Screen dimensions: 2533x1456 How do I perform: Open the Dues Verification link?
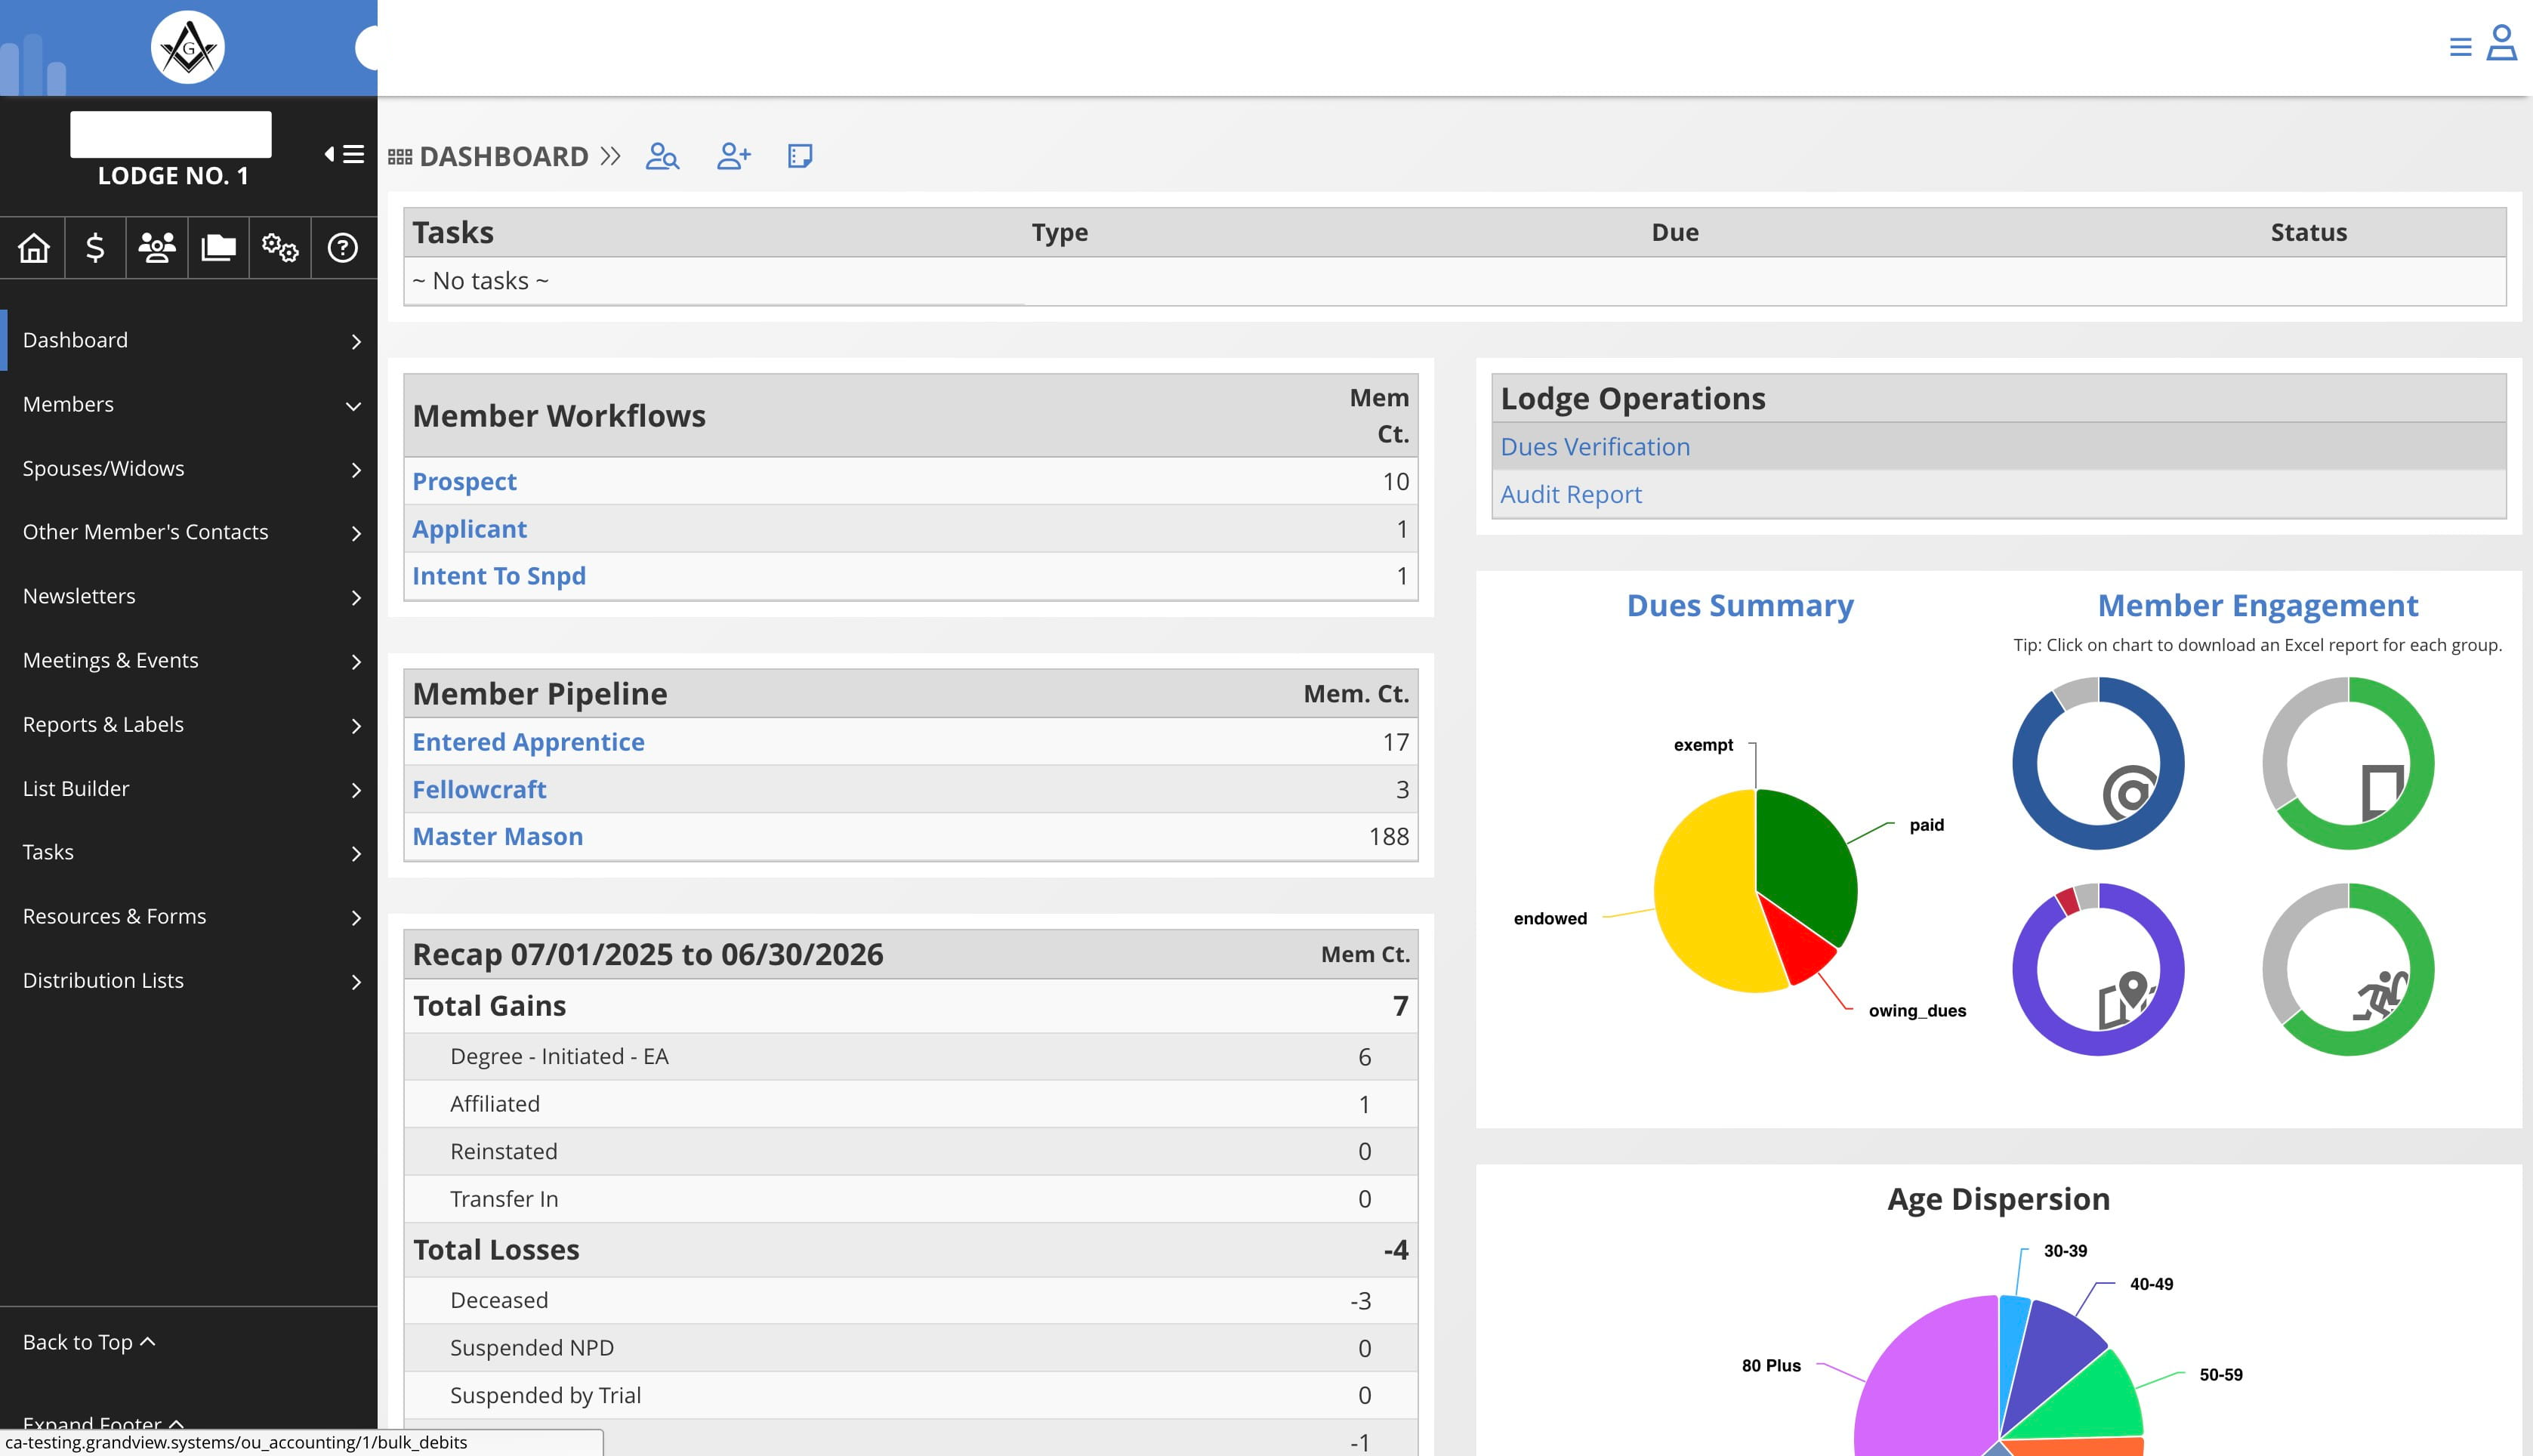point(1595,447)
